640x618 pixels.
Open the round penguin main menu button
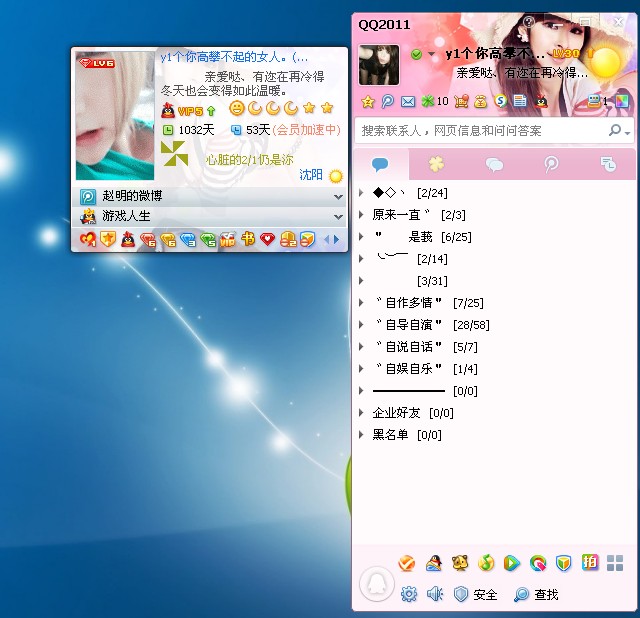(376, 584)
